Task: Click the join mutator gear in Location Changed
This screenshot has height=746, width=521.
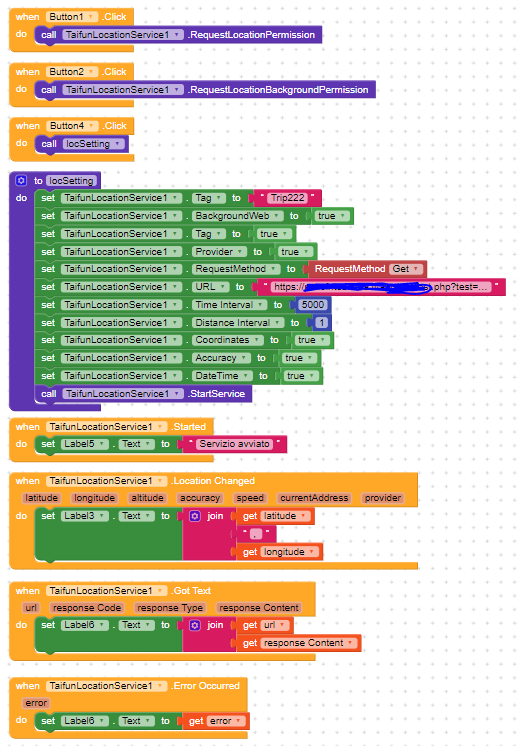Action: pos(195,516)
